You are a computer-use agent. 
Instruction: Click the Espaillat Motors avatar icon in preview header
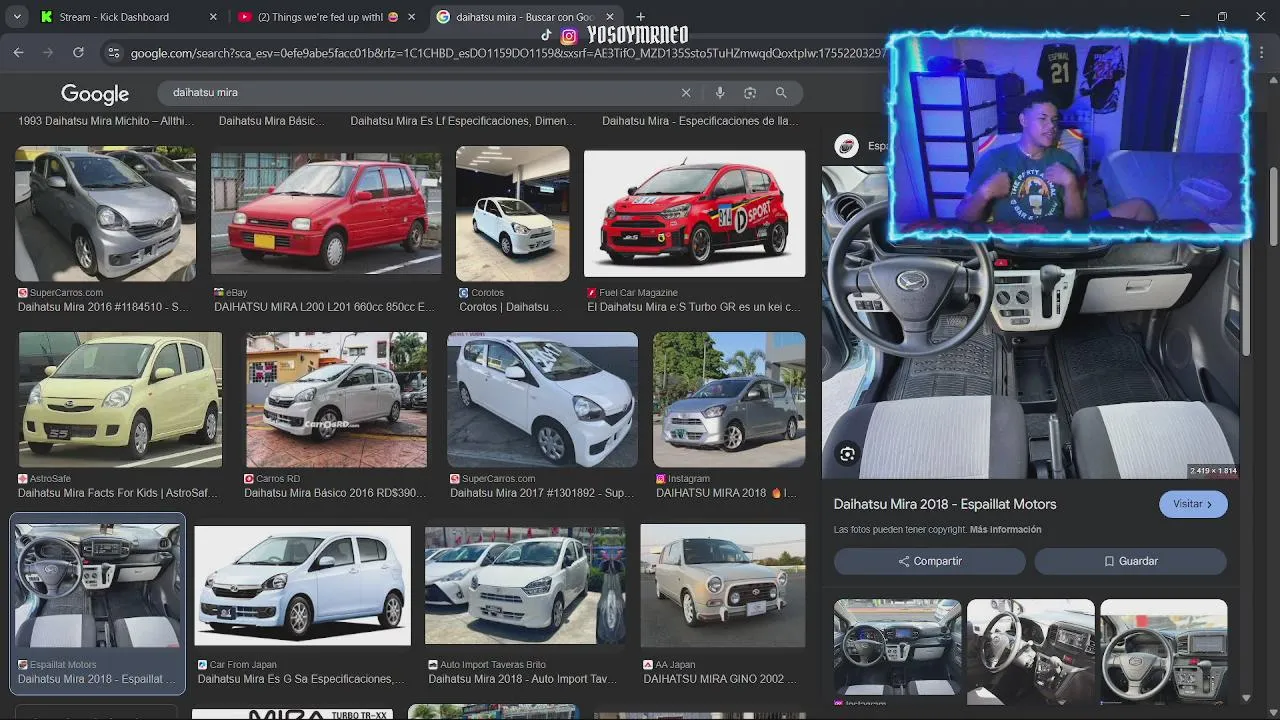847,146
